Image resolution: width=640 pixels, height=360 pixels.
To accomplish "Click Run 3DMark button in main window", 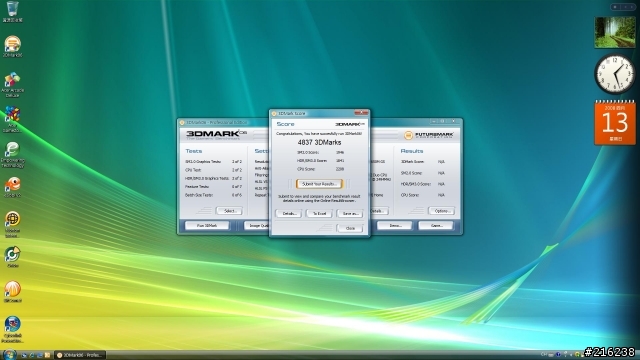I will [x=207, y=225].
